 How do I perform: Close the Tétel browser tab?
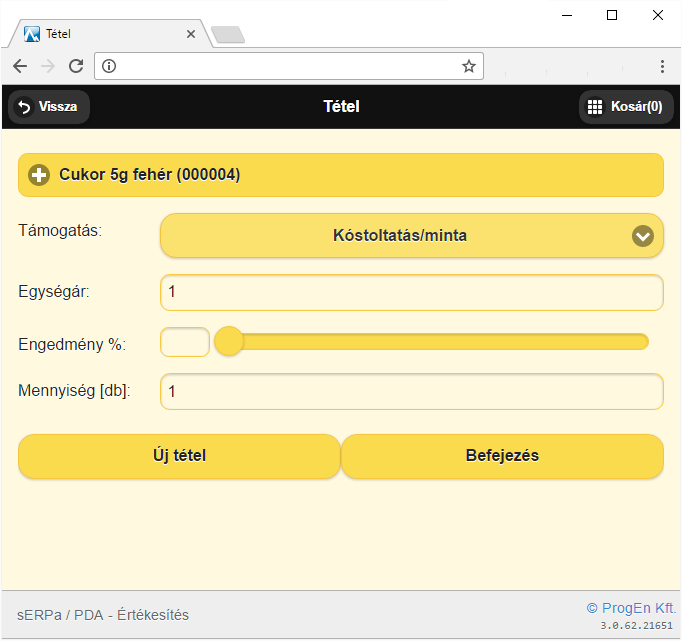(x=191, y=33)
